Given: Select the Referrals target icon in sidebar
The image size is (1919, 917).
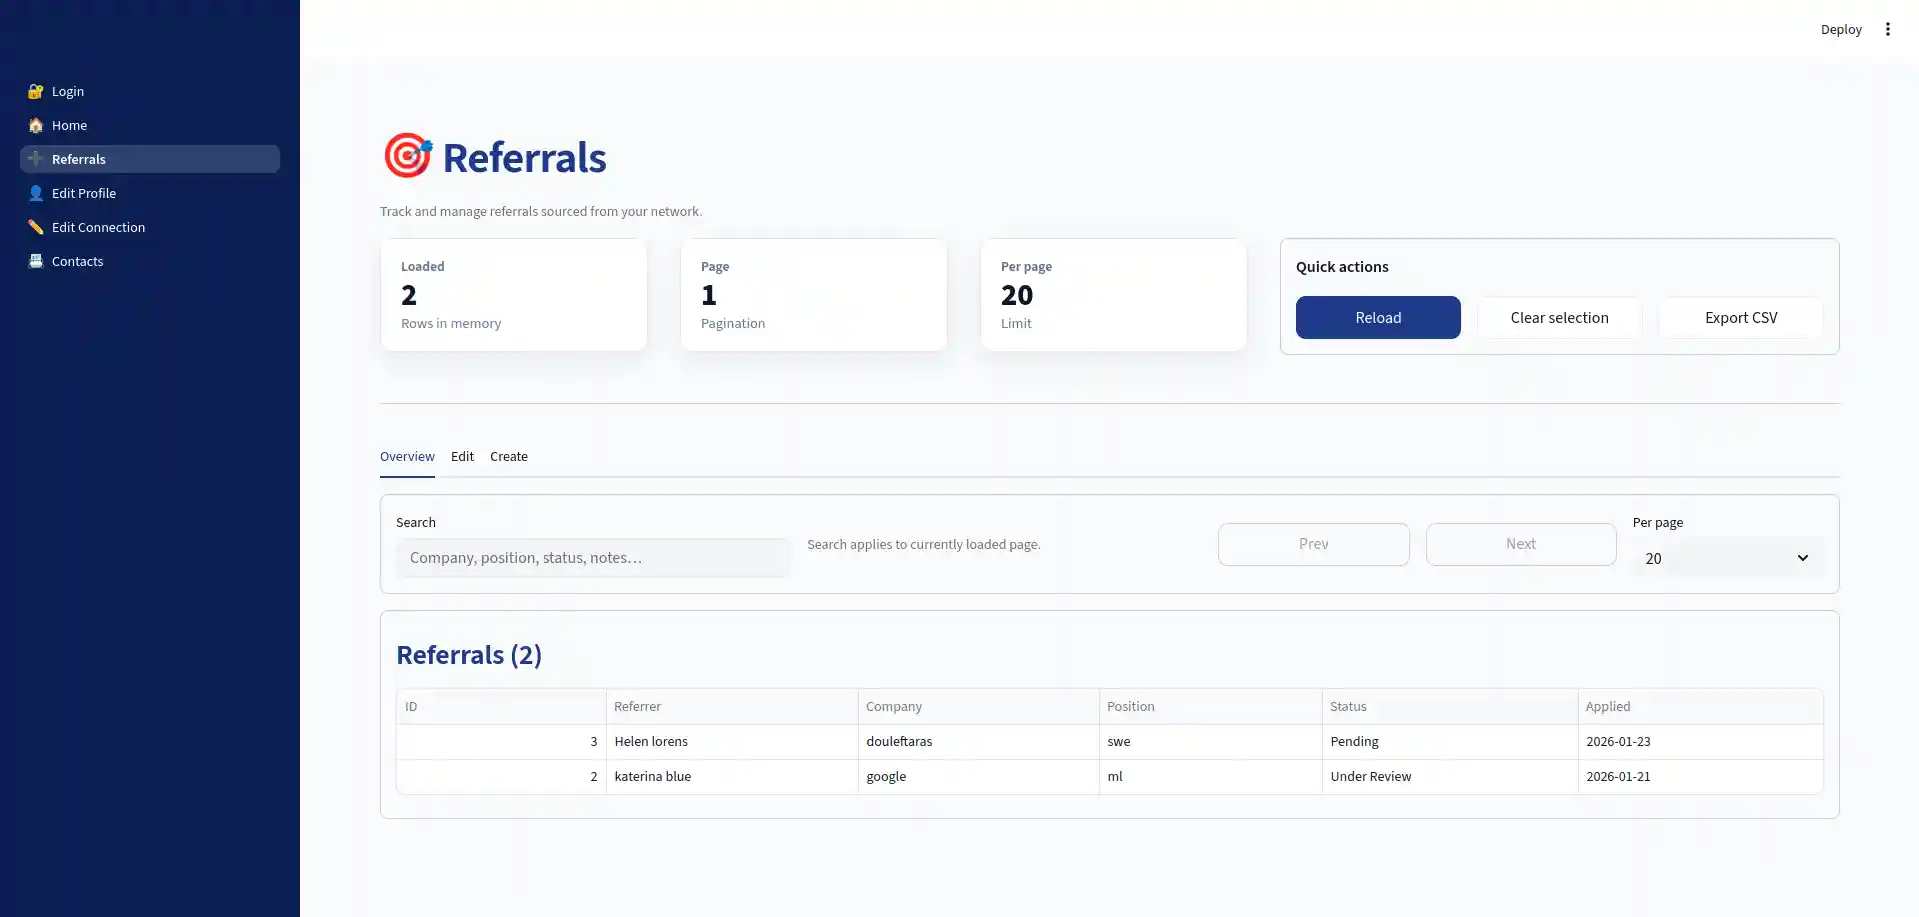Looking at the screenshot, I should [35, 159].
